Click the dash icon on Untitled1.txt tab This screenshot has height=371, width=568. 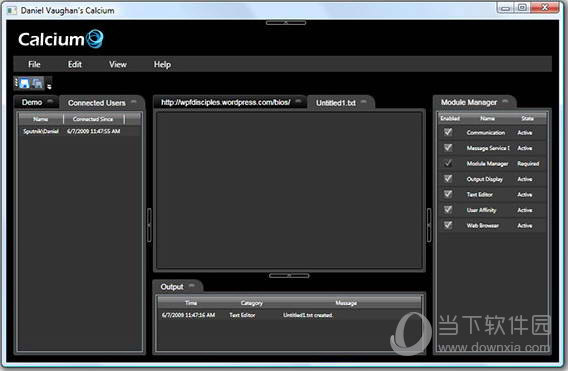click(x=364, y=102)
